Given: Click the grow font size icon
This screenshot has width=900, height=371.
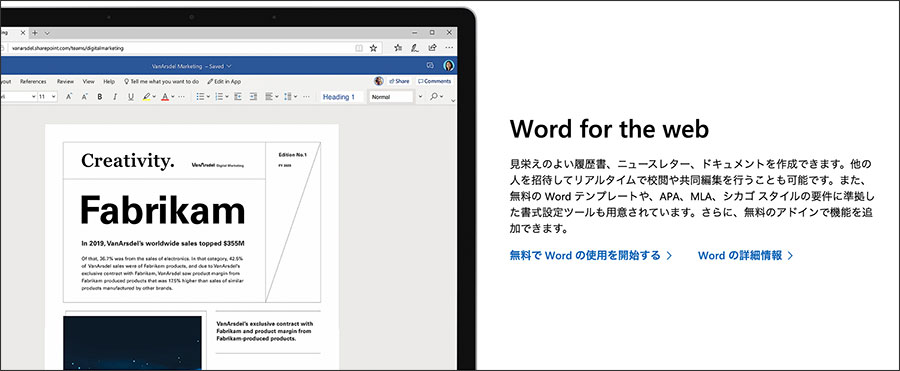Looking at the screenshot, I should [69, 97].
